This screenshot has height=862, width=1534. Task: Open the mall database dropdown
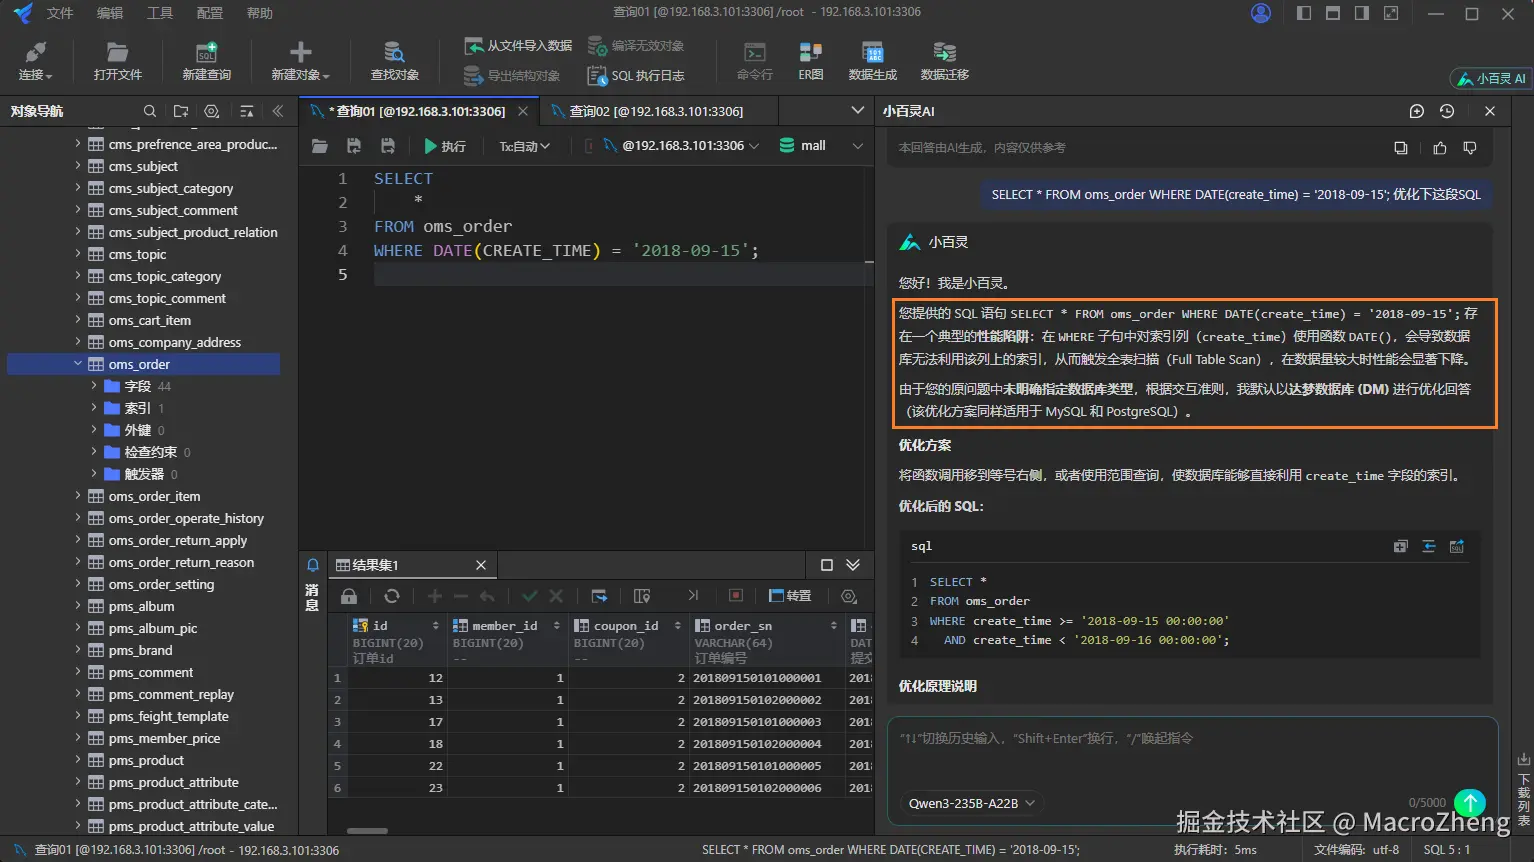coord(821,146)
